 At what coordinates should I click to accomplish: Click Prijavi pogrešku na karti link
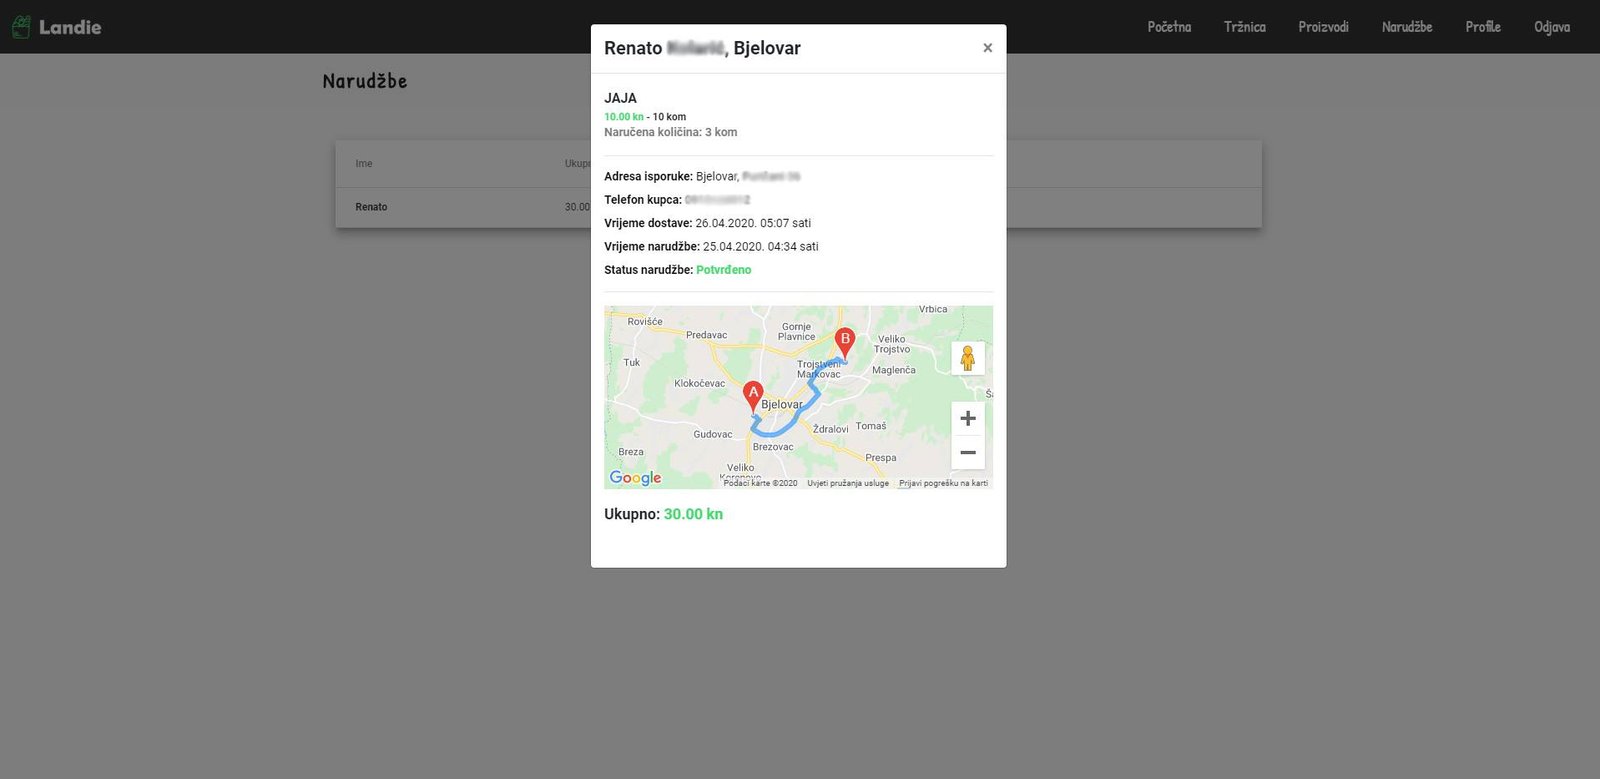943,483
